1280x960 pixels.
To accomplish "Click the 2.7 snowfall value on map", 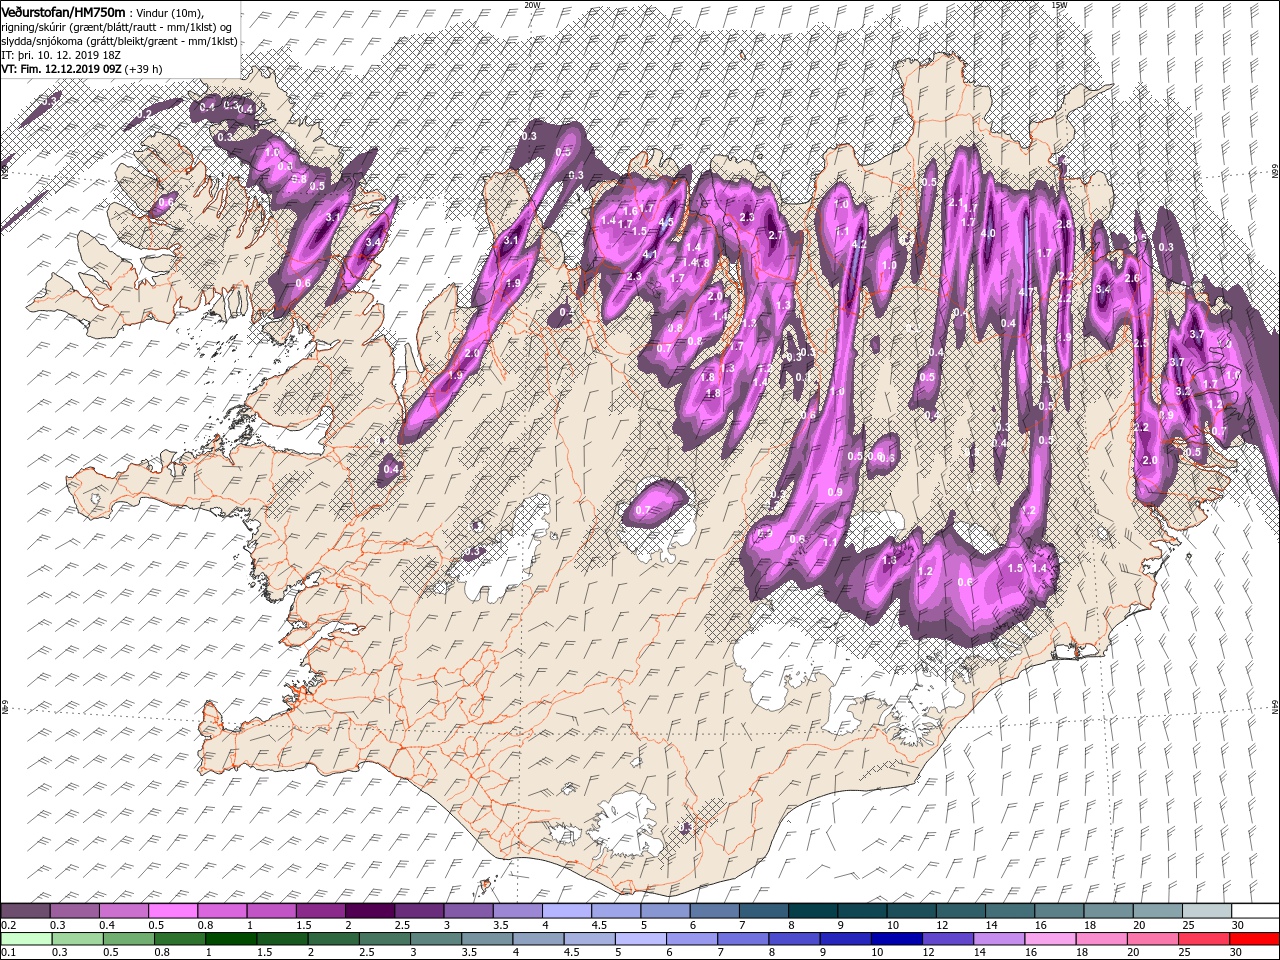I will point(775,235).
